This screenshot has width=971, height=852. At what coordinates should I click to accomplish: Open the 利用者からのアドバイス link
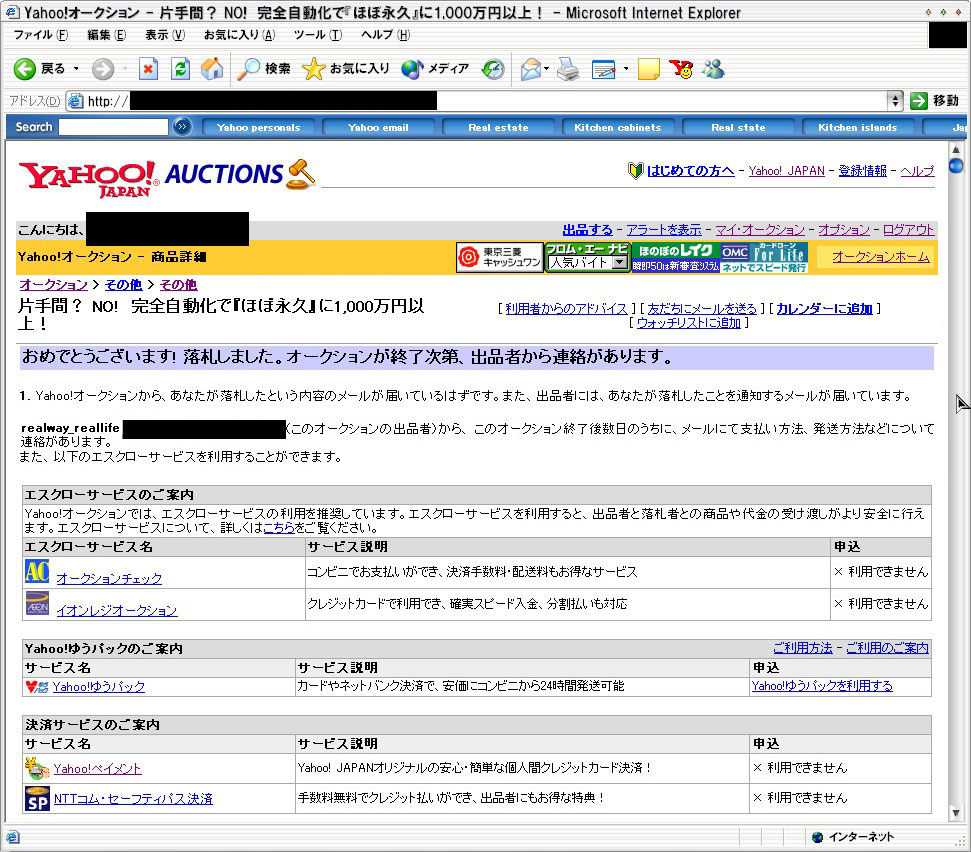(567, 308)
